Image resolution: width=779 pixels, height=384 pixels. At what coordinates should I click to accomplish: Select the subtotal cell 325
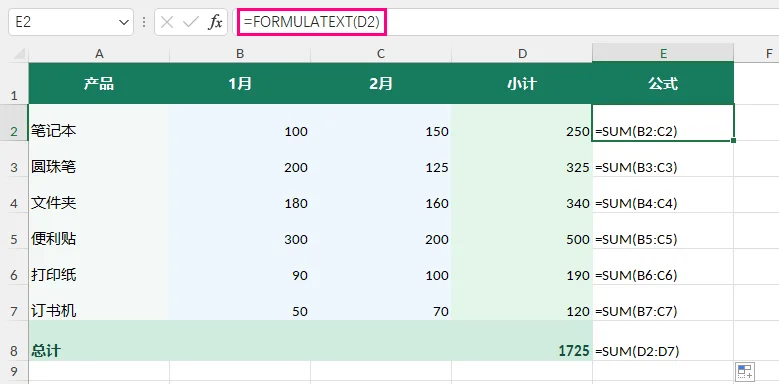click(x=522, y=159)
